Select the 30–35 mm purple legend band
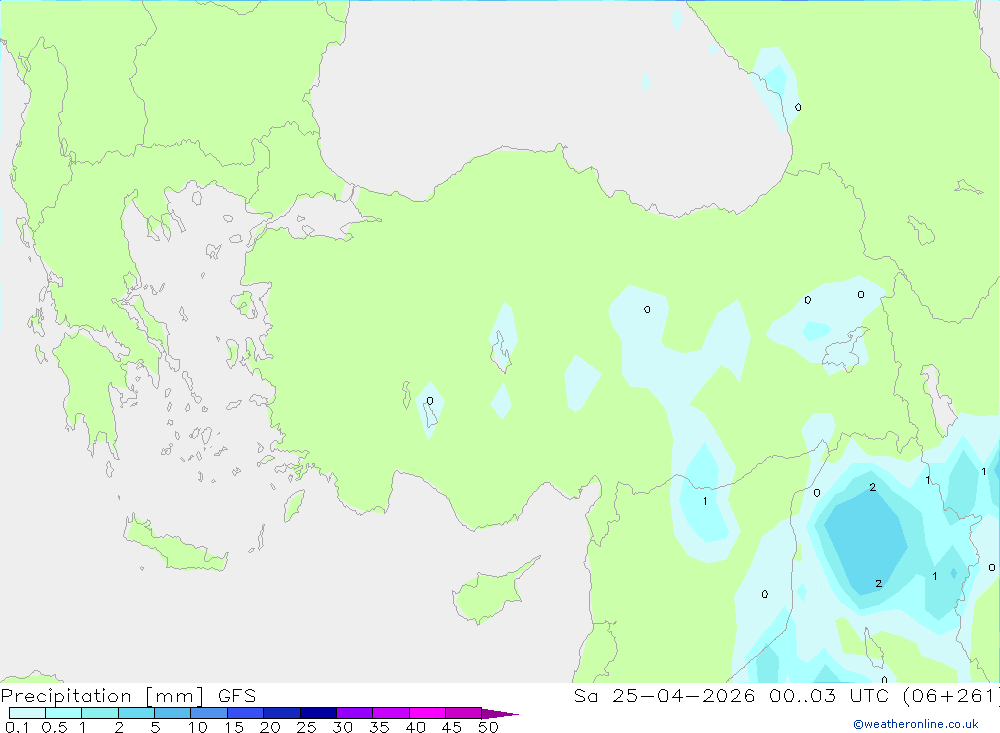Image resolution: width=1000 pixels, height=733 pixels. point(355,713)
